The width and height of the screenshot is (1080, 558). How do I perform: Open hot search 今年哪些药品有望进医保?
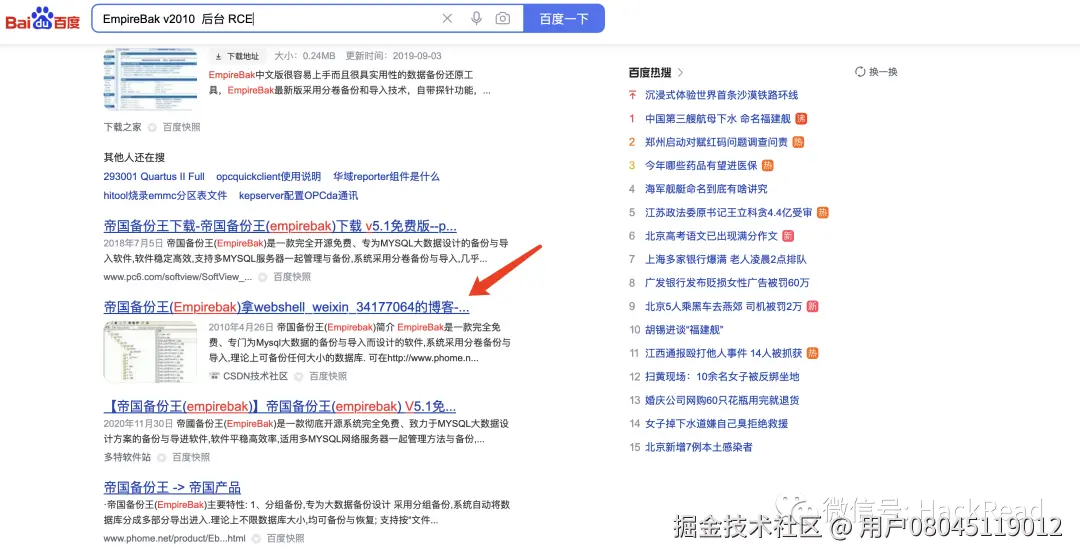point(700,165)
